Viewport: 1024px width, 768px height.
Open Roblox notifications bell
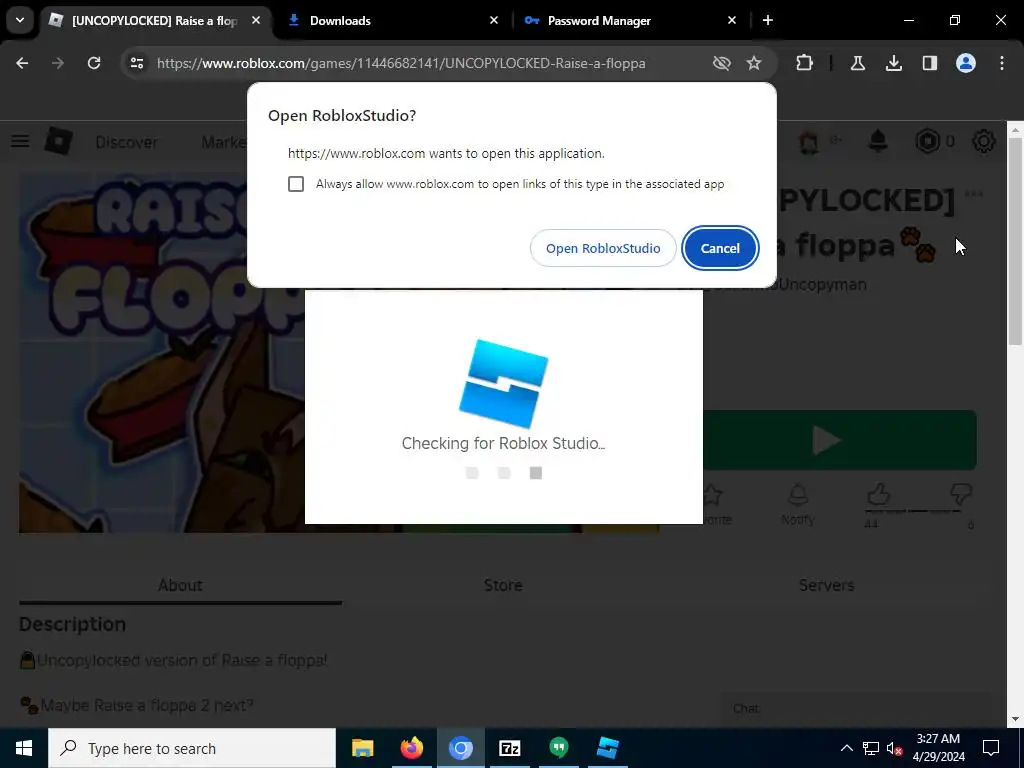[x=878, y=141]
